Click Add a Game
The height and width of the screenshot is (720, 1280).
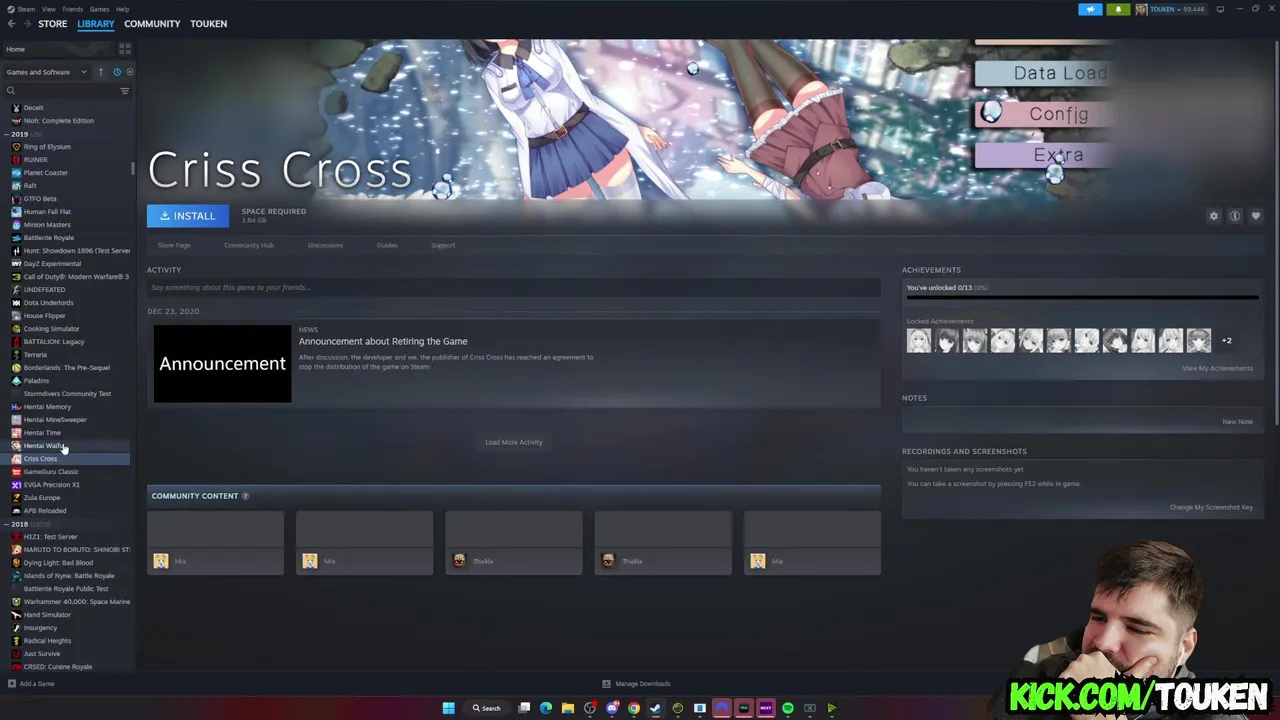tap(31, 684)
